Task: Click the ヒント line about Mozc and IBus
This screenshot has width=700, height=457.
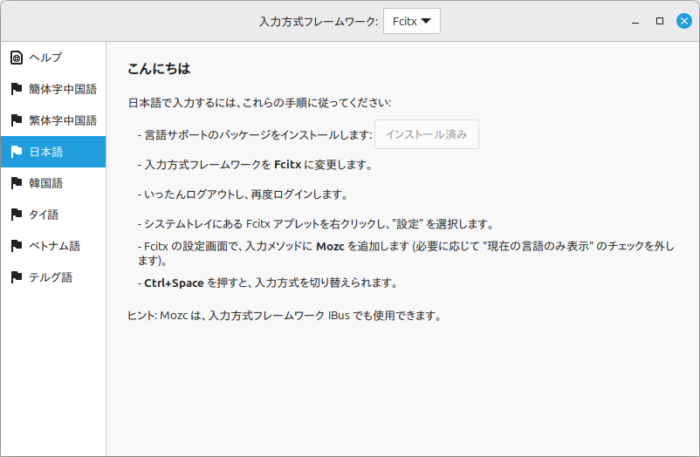Action: tap(284, 316)
